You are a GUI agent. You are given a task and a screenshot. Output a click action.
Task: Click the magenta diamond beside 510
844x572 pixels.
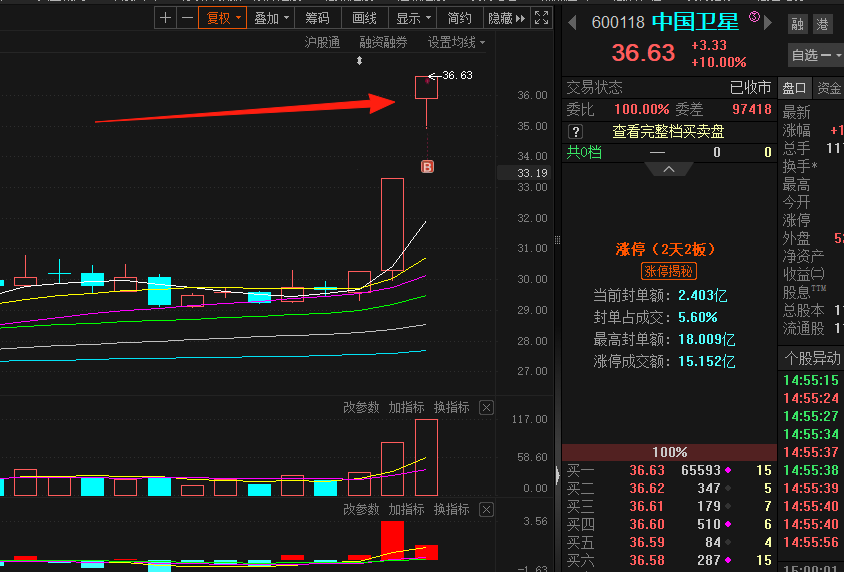[x=728, y=524]
